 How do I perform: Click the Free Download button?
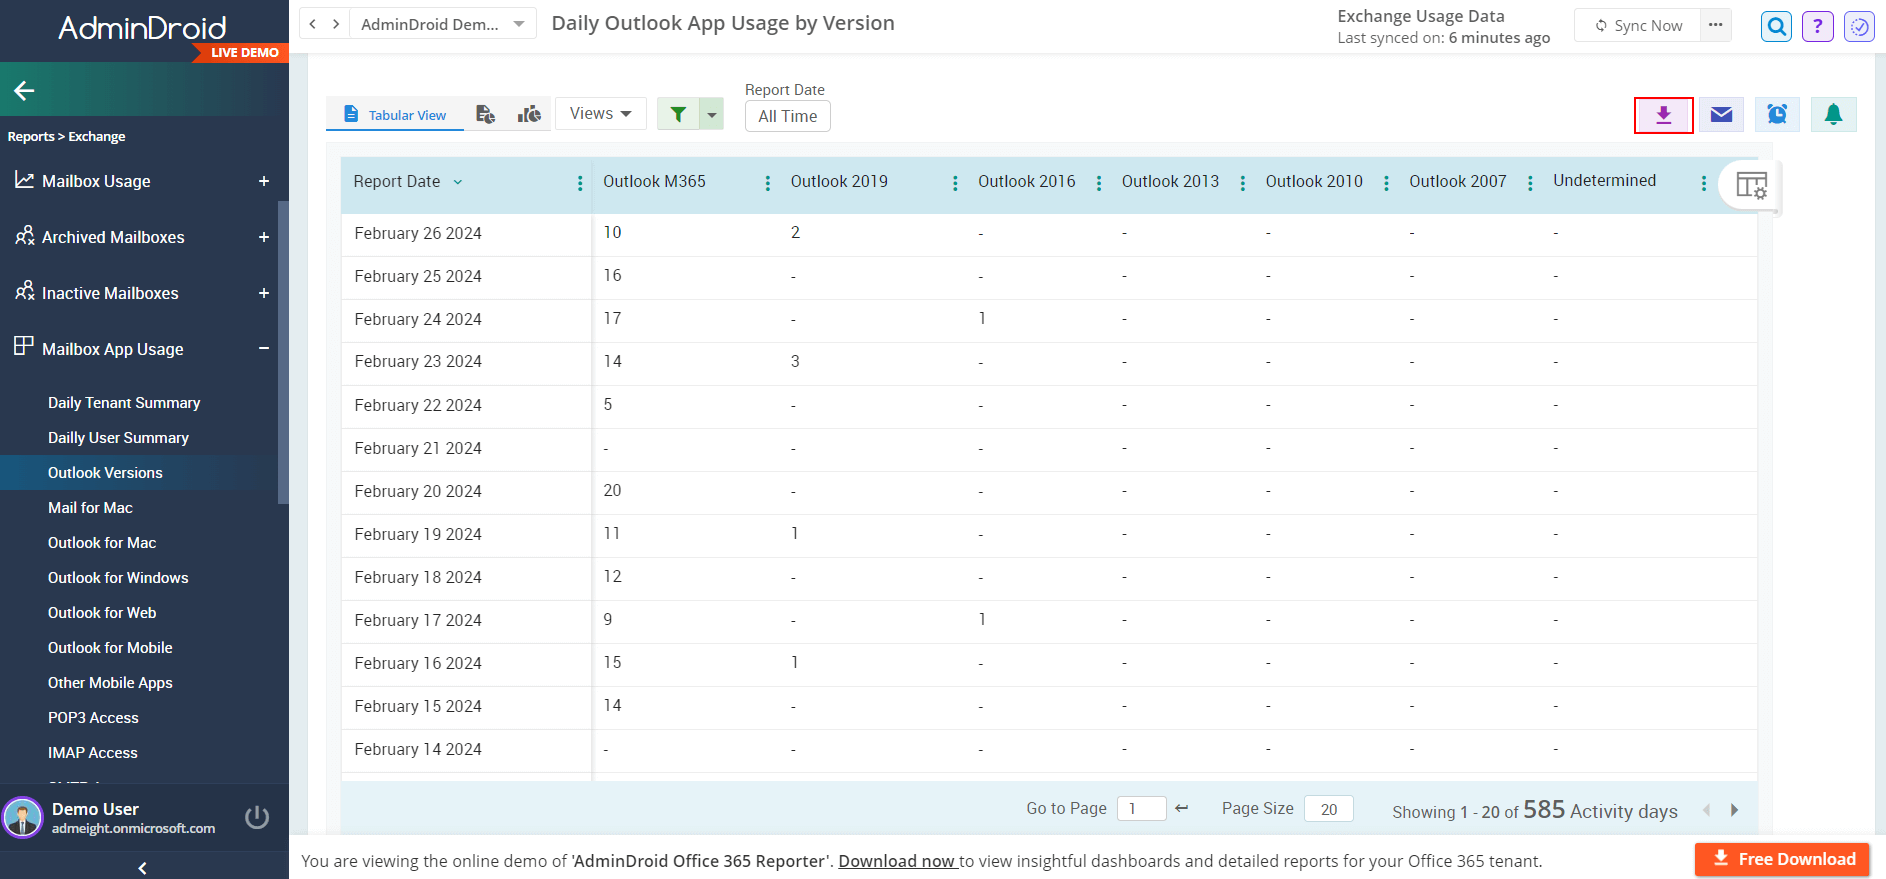(x=1782, y=859)
